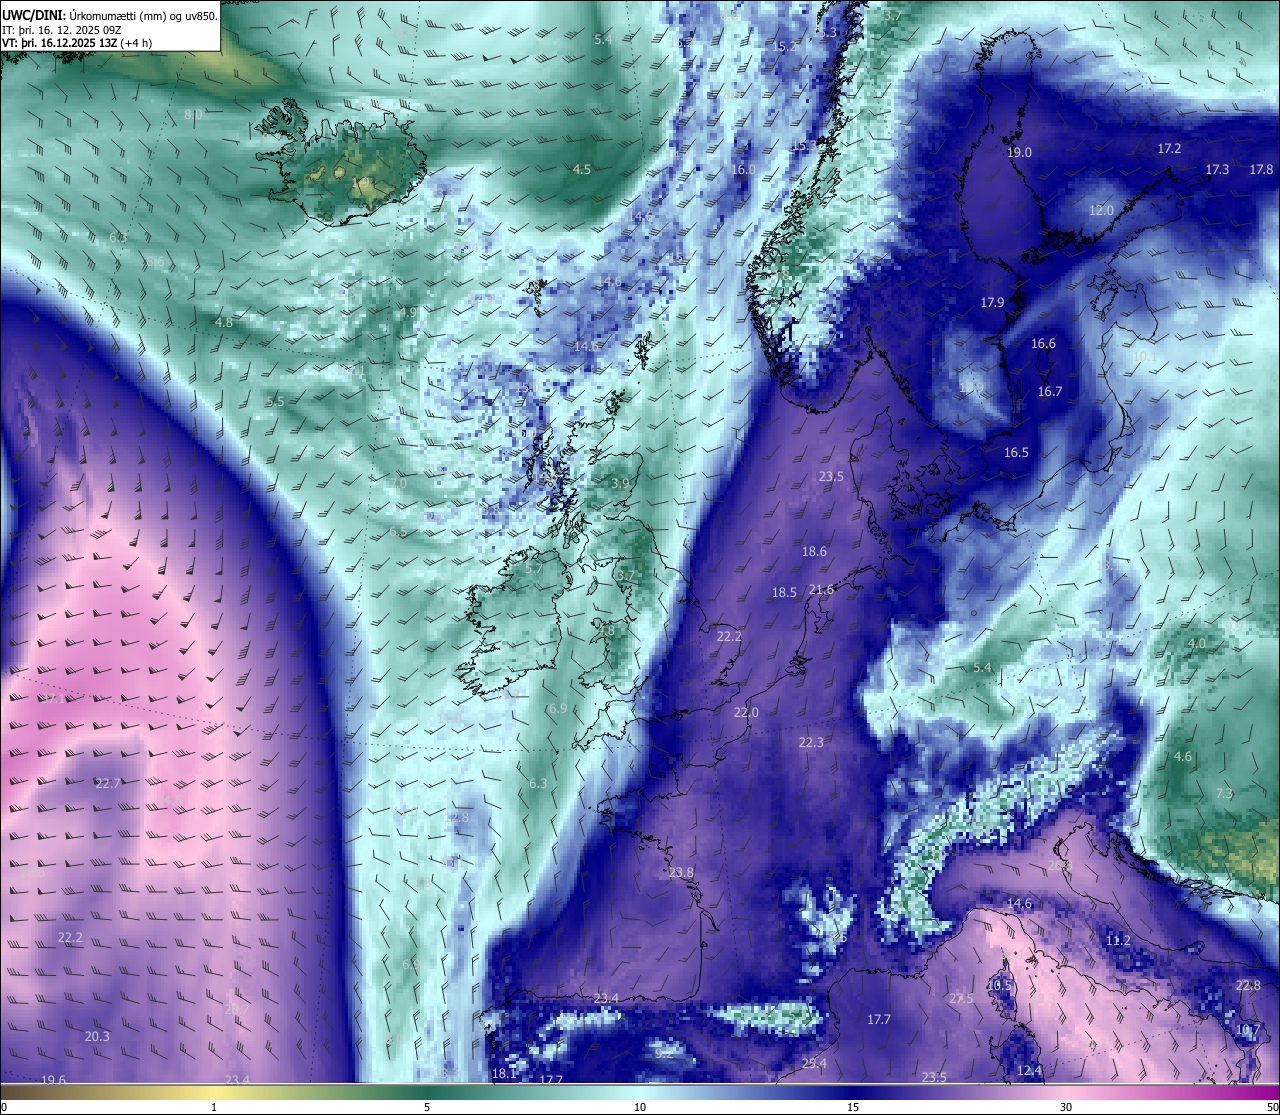Click the IT initialization time 09Z line
1280x1115 pixels.
click(61, 30)
